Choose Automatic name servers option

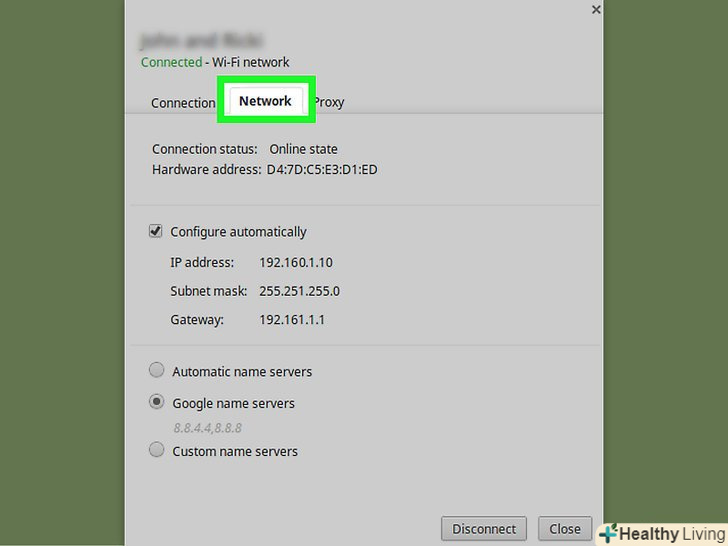pos(156,370)
